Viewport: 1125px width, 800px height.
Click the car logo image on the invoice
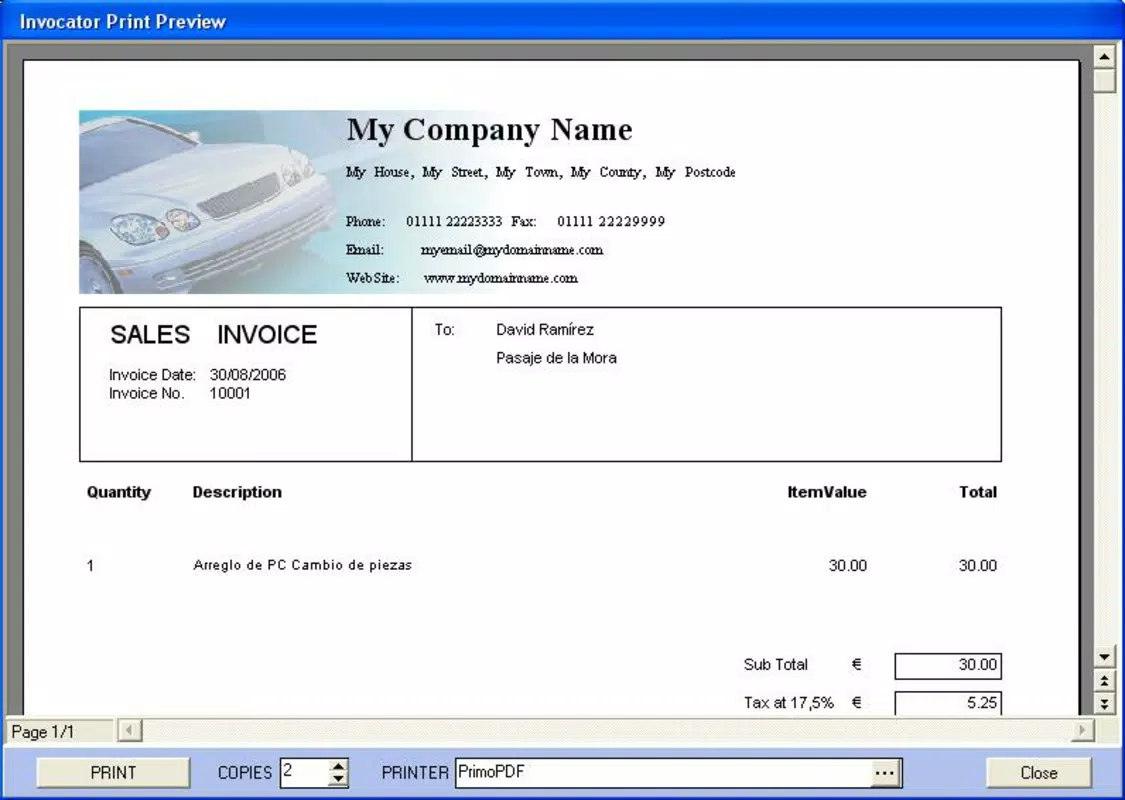208,202
